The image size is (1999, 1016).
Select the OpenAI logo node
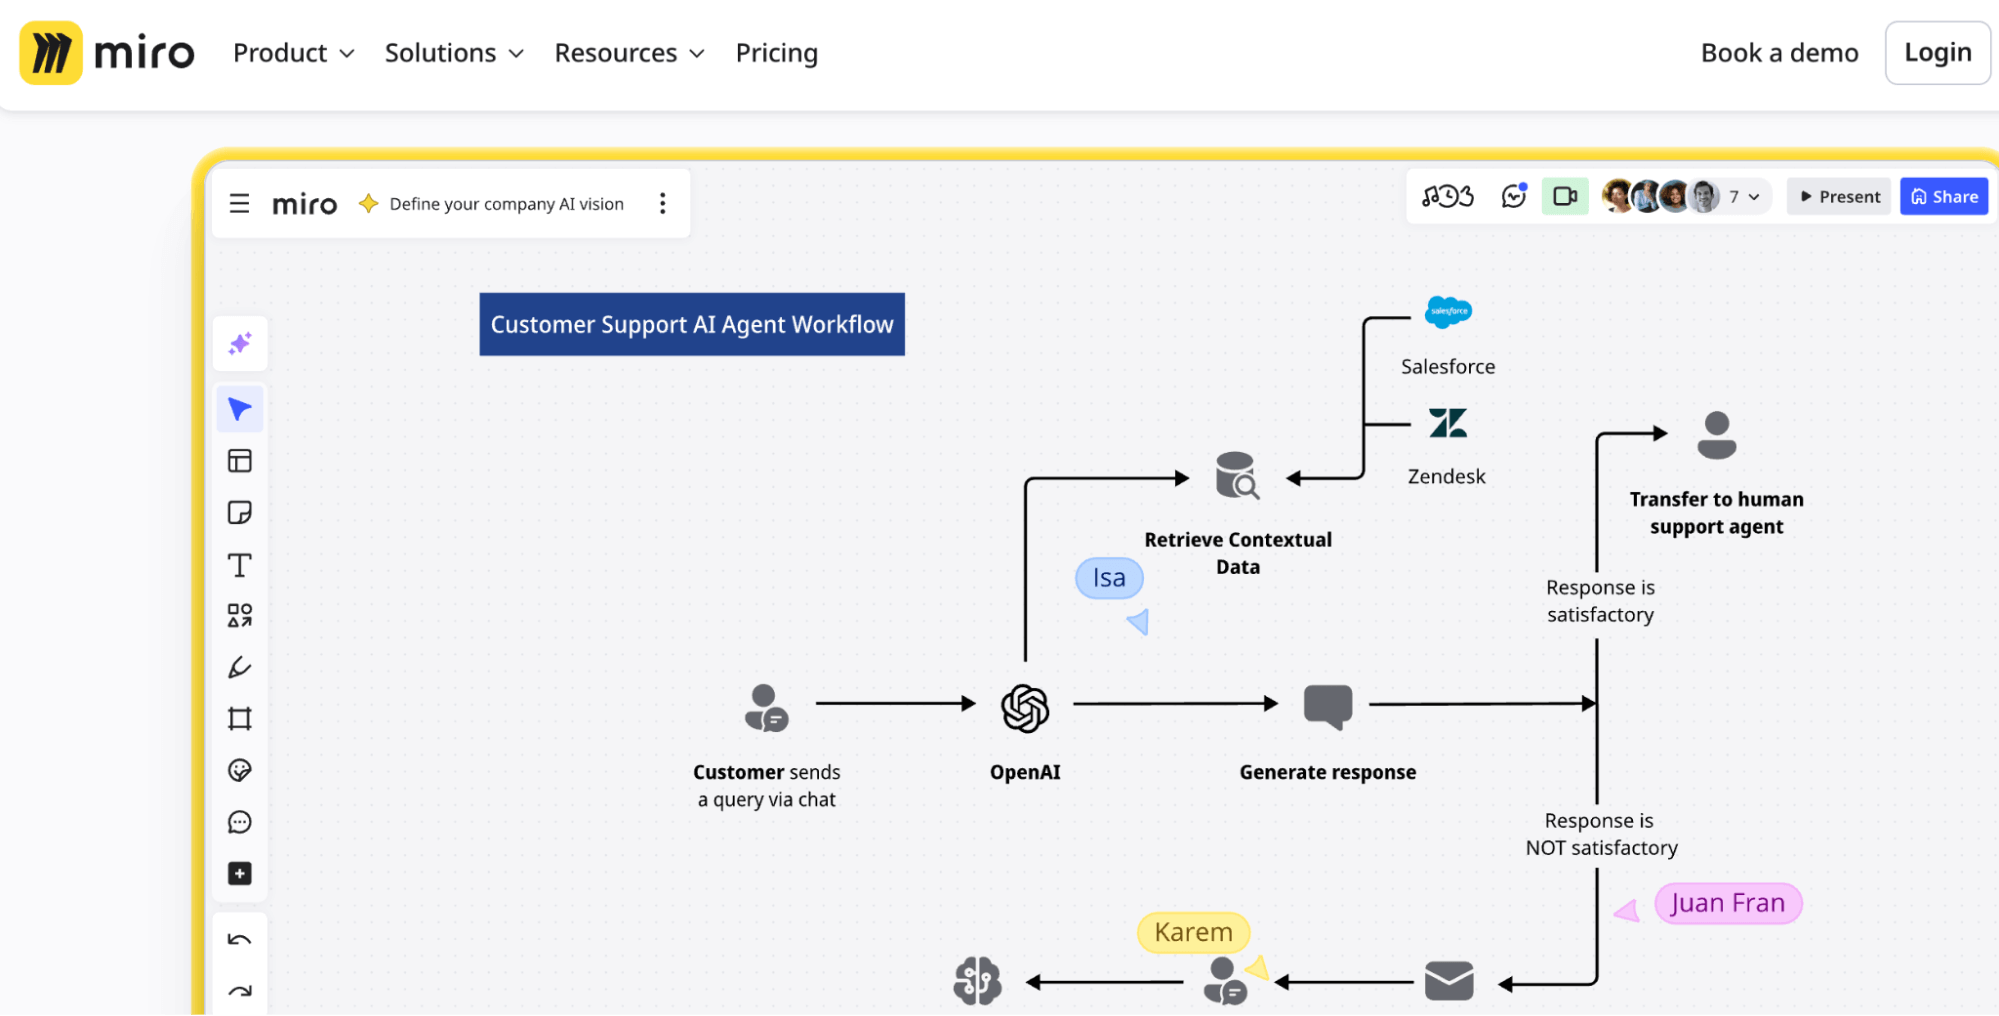tap(1025, 708)
